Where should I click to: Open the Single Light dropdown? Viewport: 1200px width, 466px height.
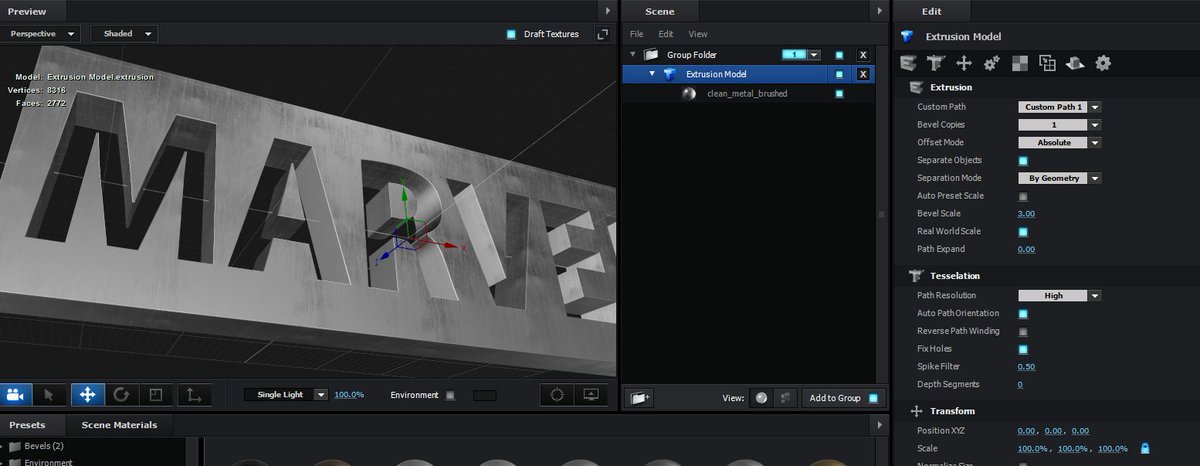click(286, 395)
